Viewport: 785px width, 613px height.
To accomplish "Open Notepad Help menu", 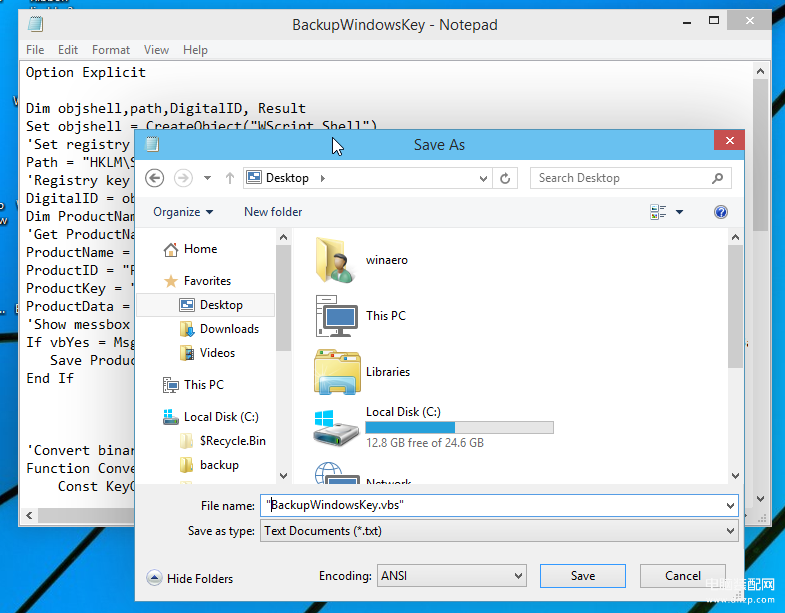I will [x=195, y=50].
